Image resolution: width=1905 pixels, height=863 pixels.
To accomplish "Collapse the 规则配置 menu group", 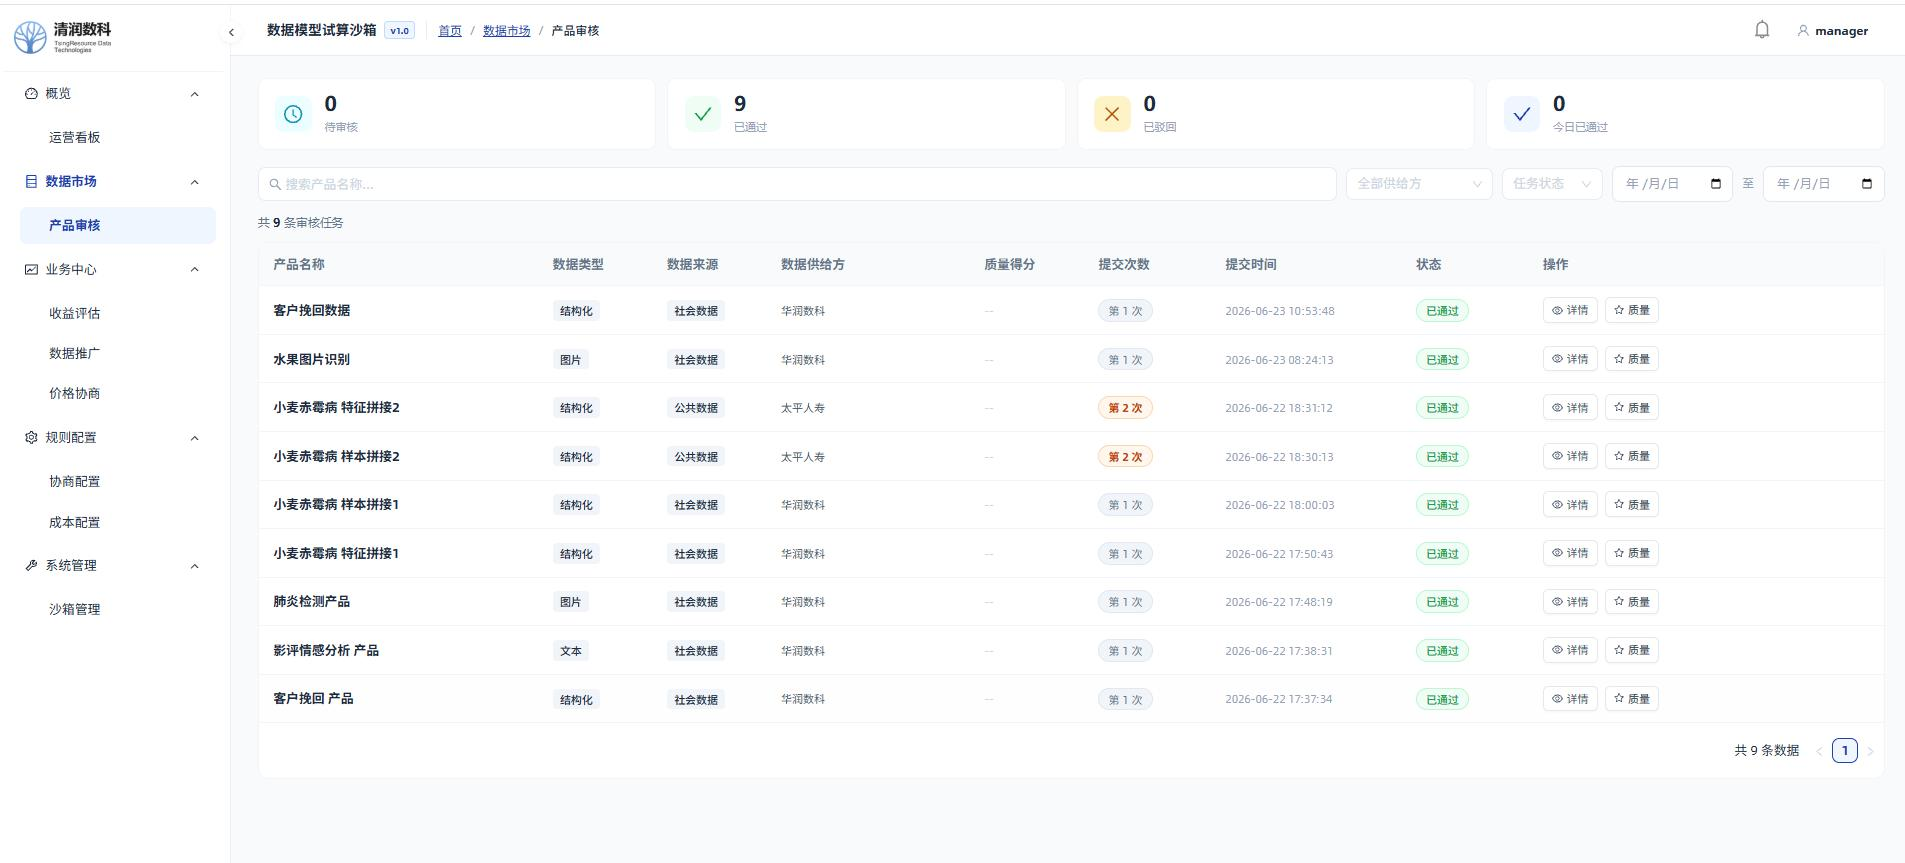I will tap(194, 438).
